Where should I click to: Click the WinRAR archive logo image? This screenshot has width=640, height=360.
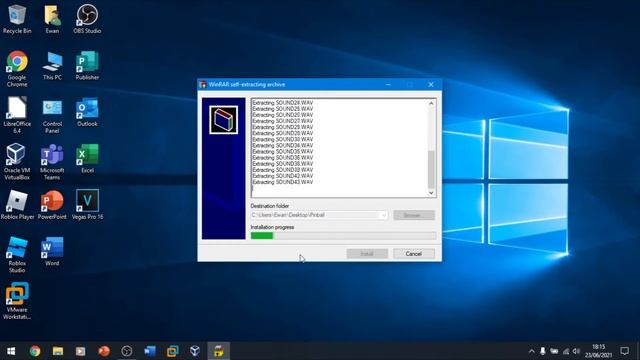point(223,120)
